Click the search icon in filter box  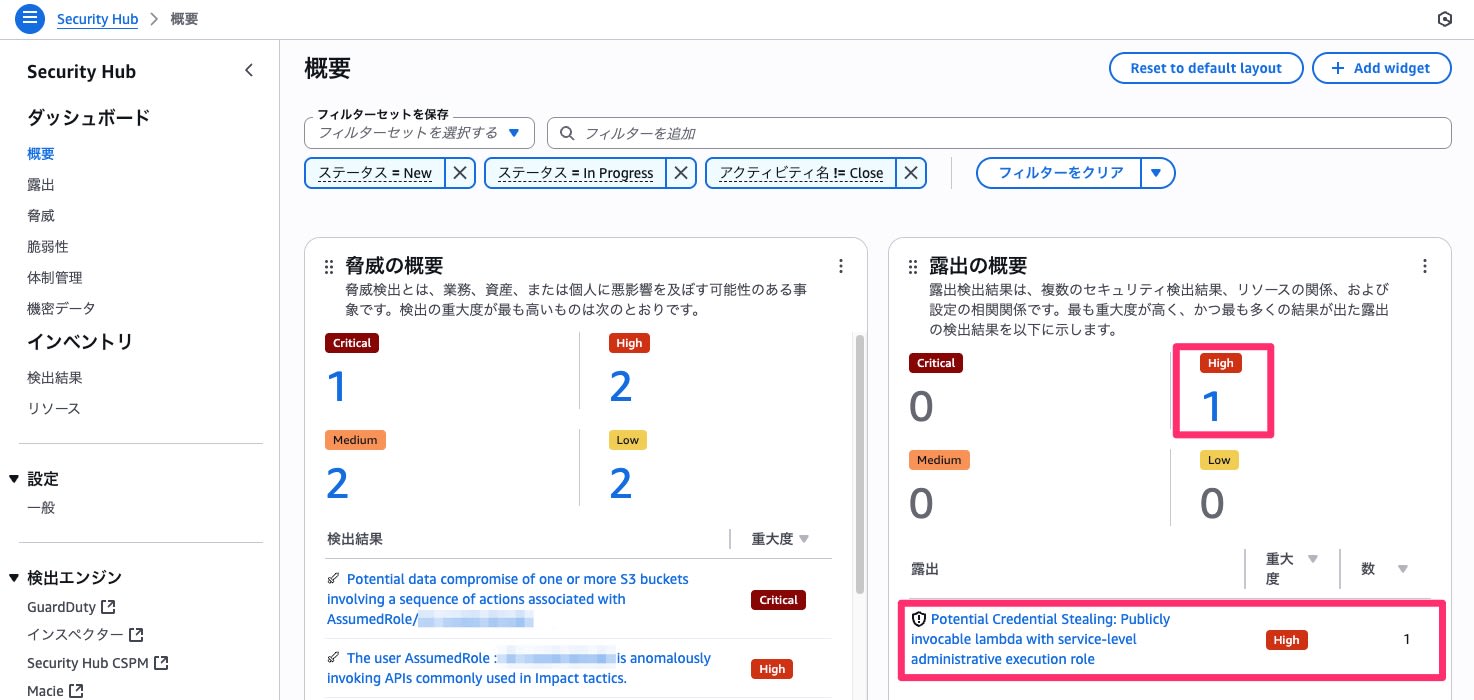point(567,133)
